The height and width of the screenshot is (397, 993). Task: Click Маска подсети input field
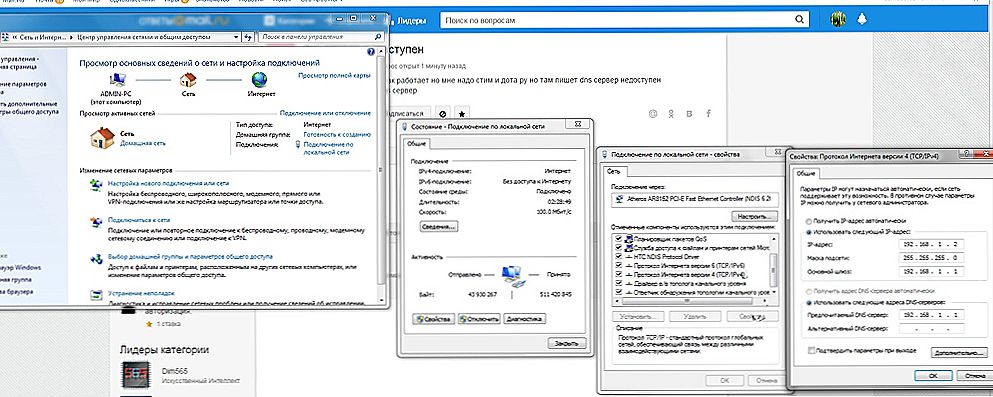(x=931, y=258)
